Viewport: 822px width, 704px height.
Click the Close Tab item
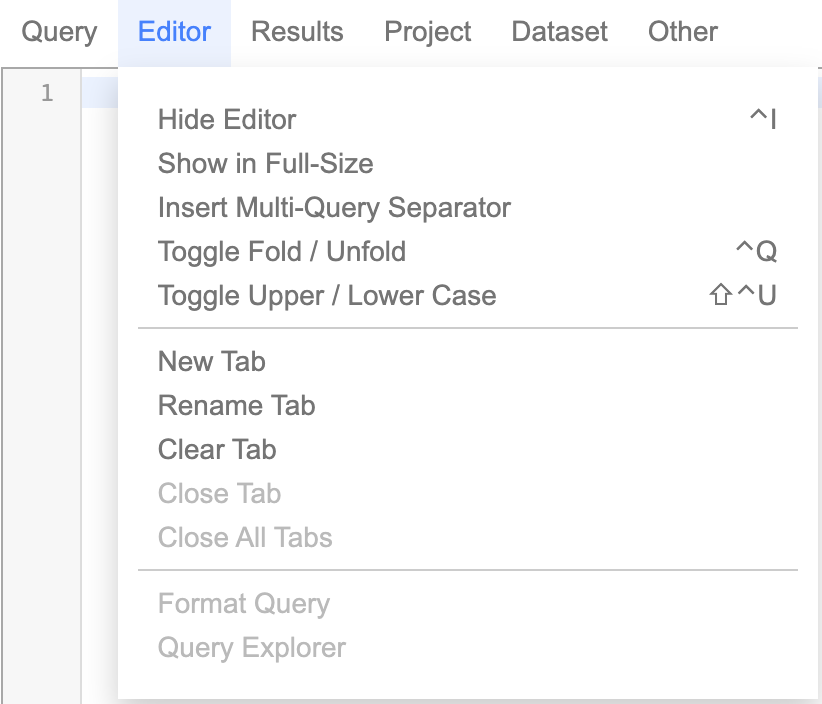219,494
